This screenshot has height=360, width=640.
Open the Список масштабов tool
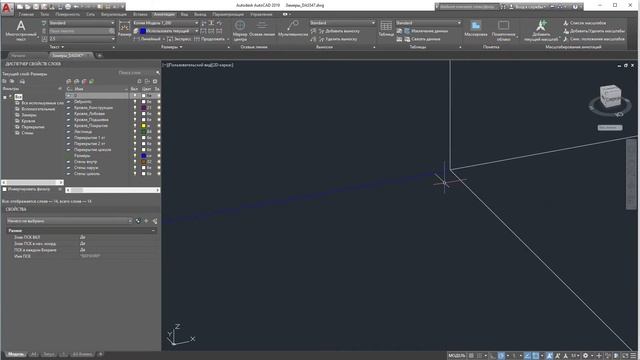(584, 23)
